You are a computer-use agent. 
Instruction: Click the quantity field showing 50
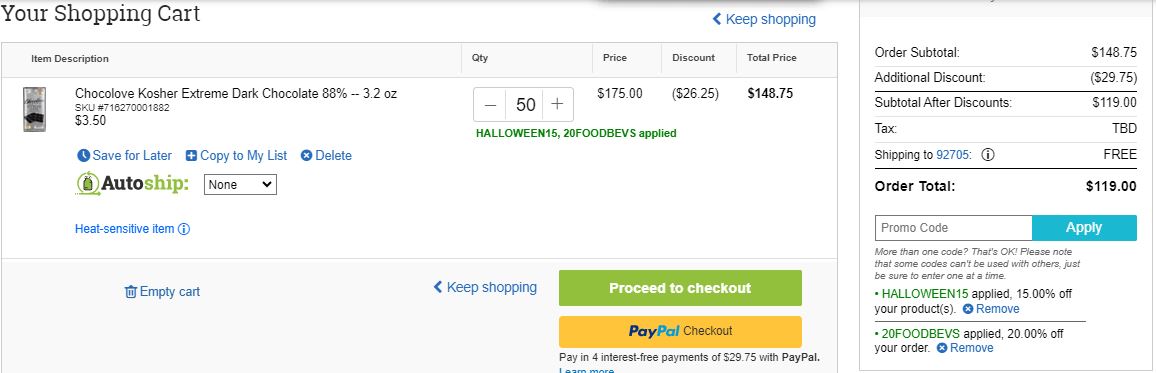click(524, 105)
